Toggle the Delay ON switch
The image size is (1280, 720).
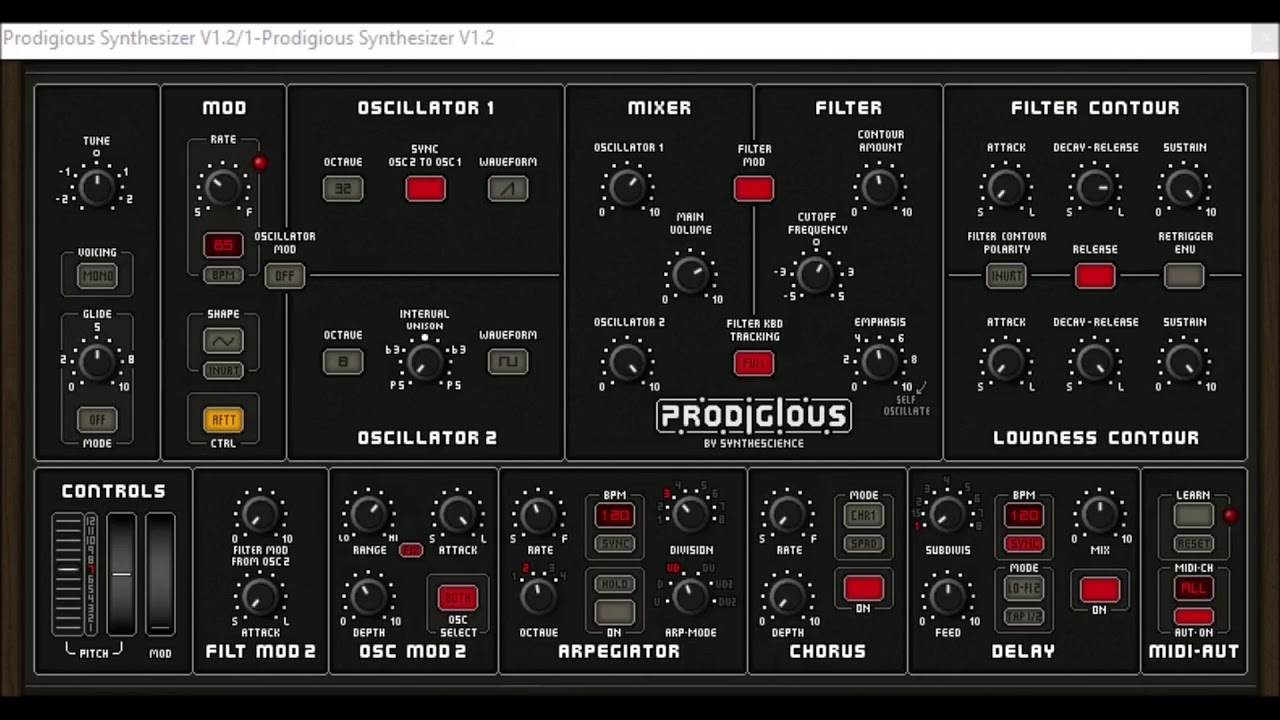1099,590
